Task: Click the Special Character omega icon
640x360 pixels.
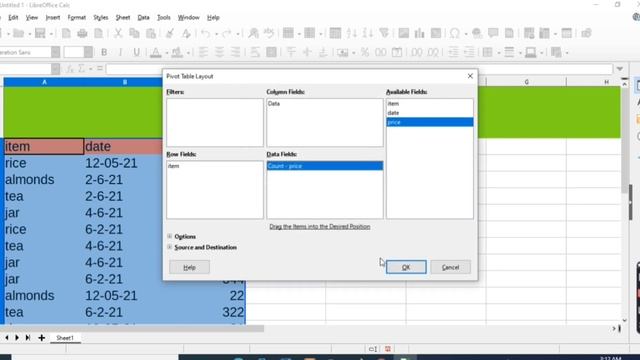Action: point(455,33)
